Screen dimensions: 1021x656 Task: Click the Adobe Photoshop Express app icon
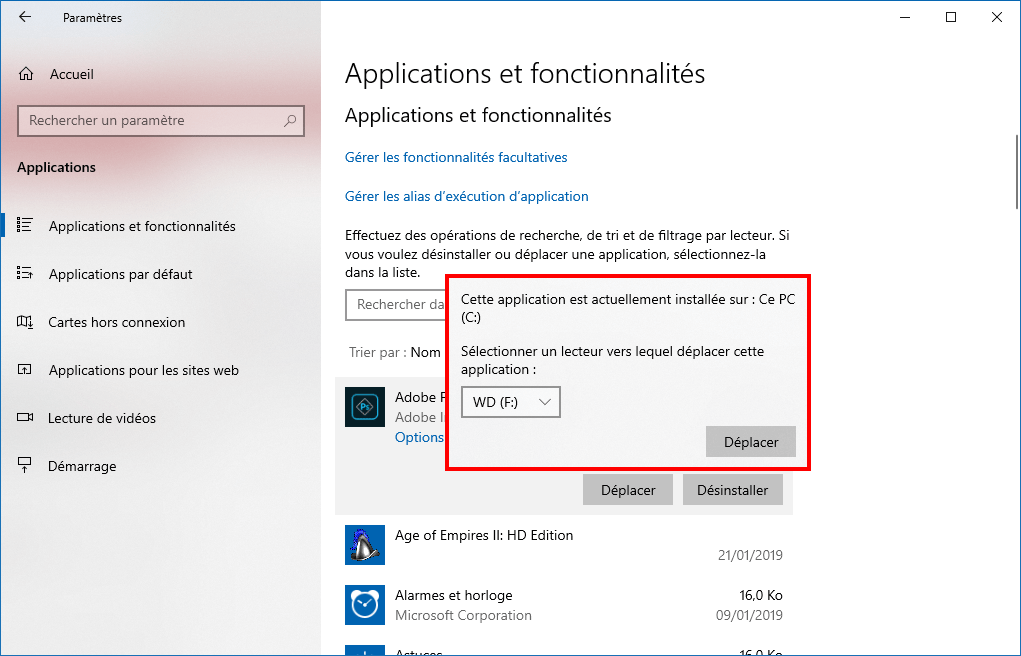coord(365,407)
